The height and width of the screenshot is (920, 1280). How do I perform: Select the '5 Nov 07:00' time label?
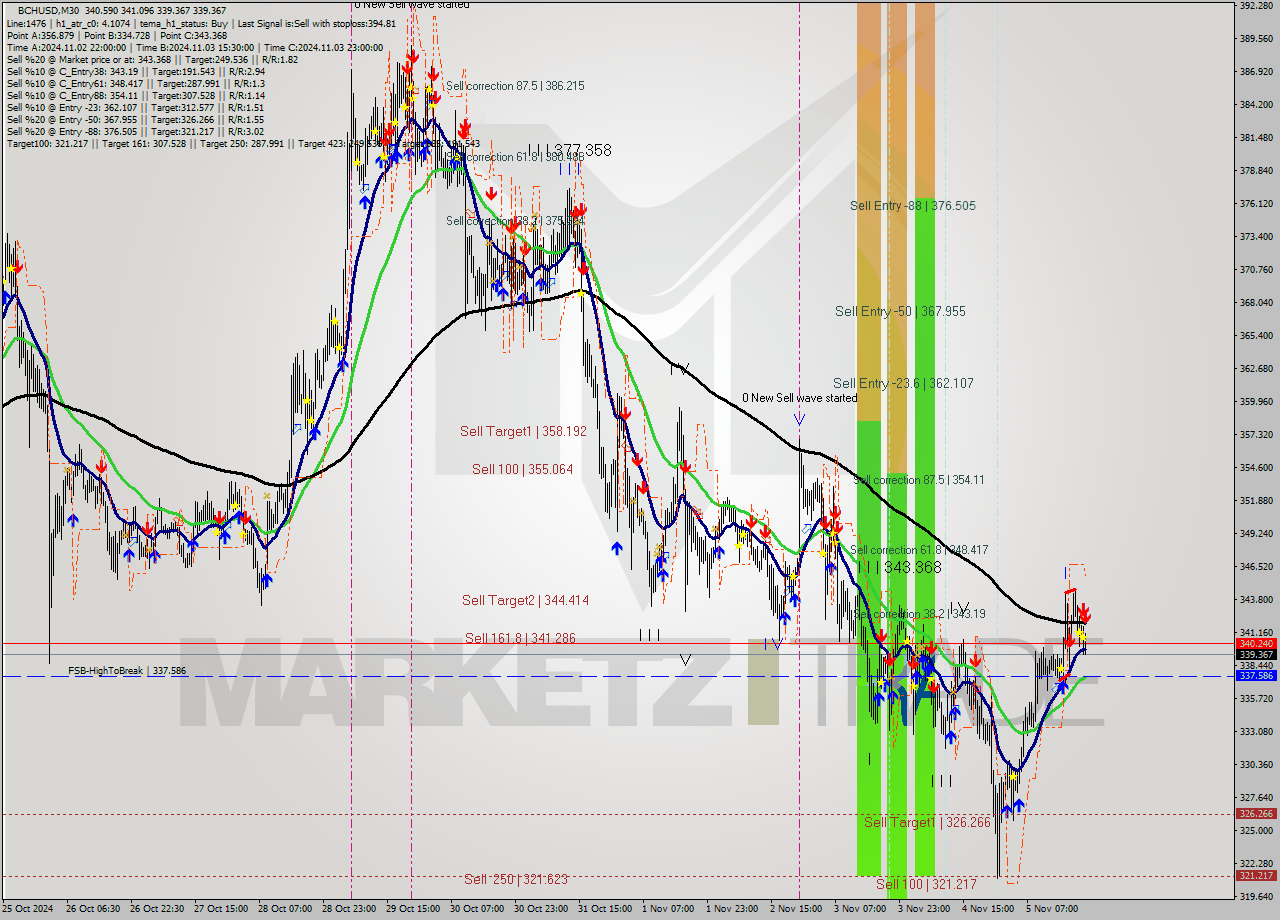1052,909
